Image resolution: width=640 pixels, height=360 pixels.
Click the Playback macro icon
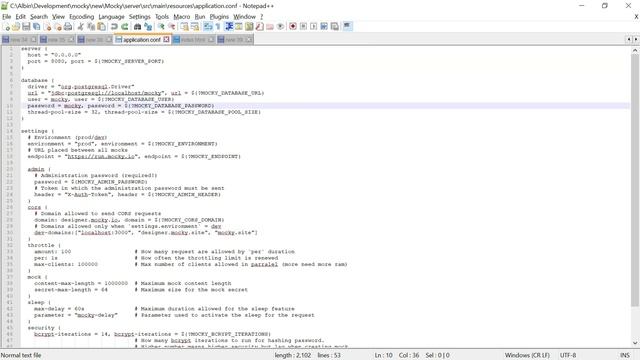coord(313,27)
